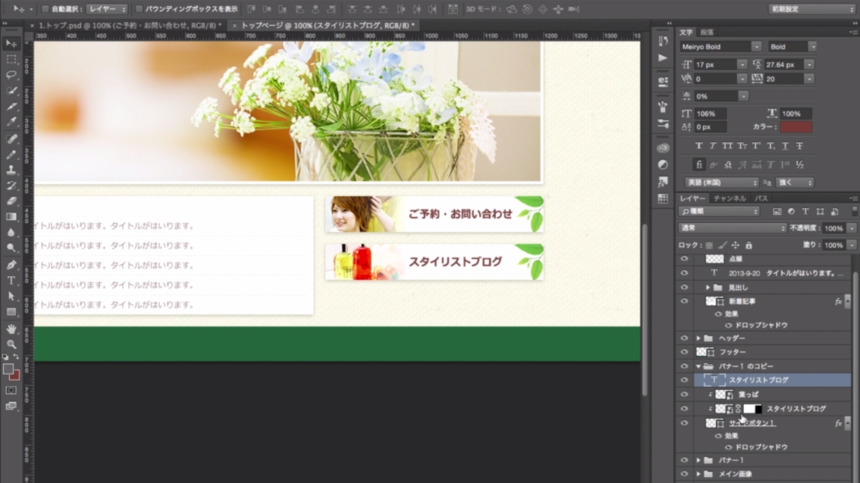Open the History panel icon
Screen dimensions: 860x483
click(x=663, y=41)
